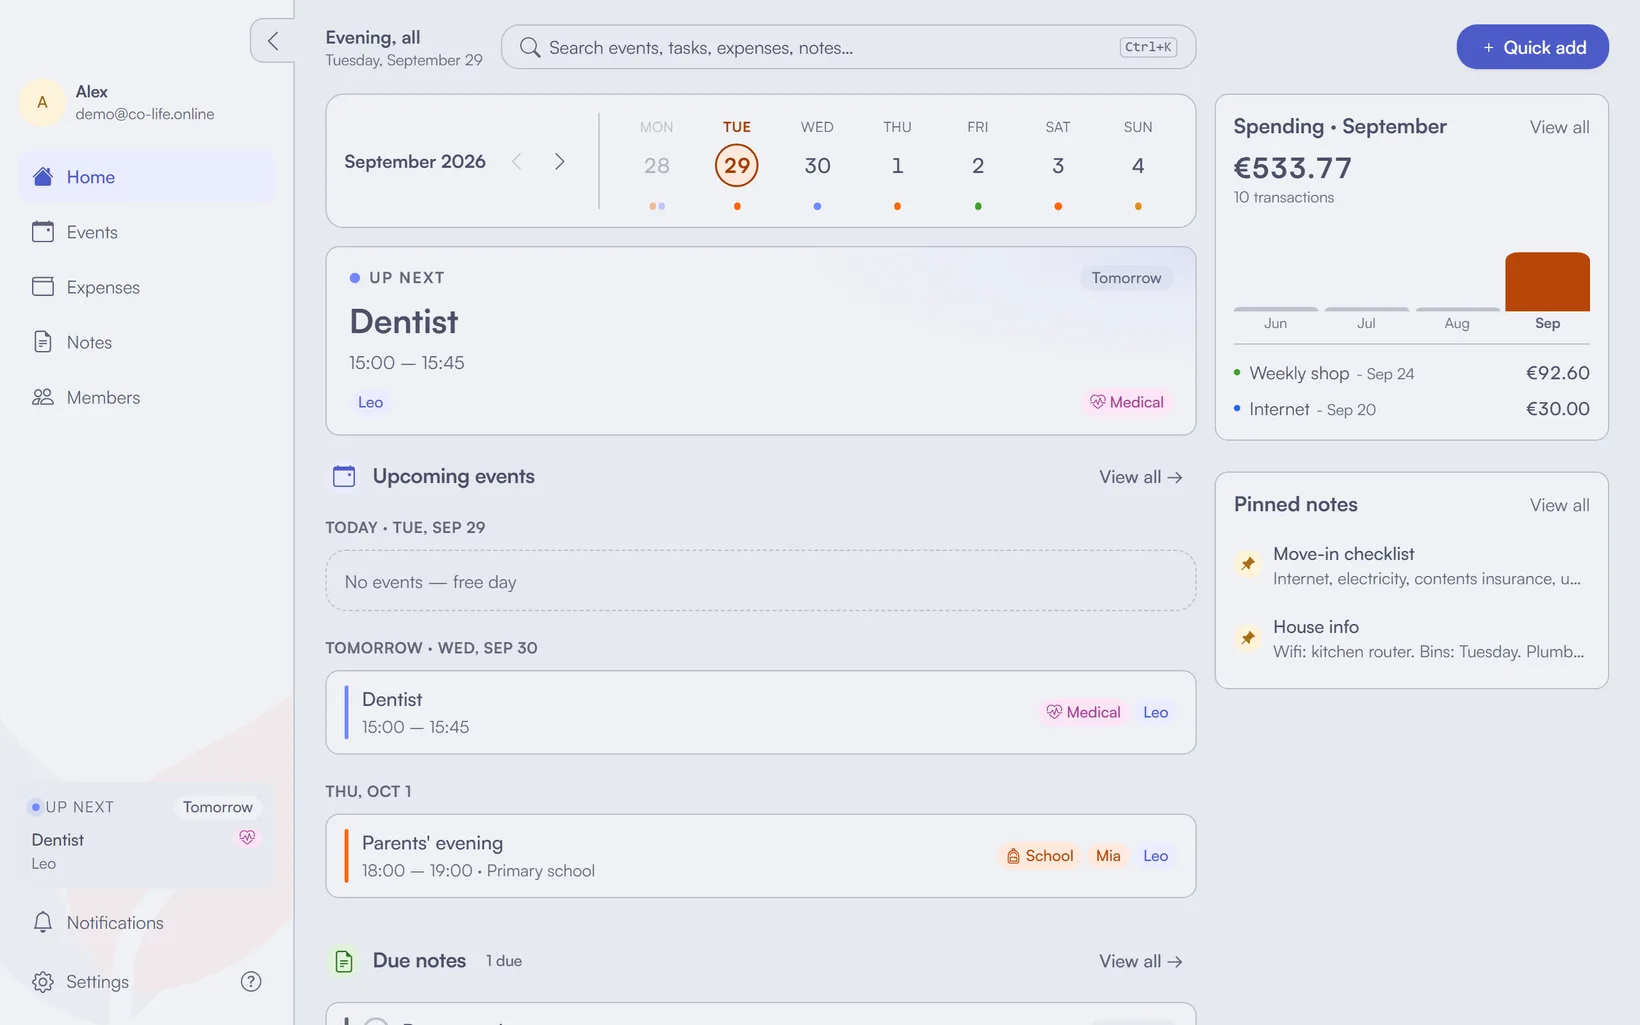The height and width of the screenshot is (1025, 1640).
Task: Click the Notifications bell icon
Action: (43, 923)
